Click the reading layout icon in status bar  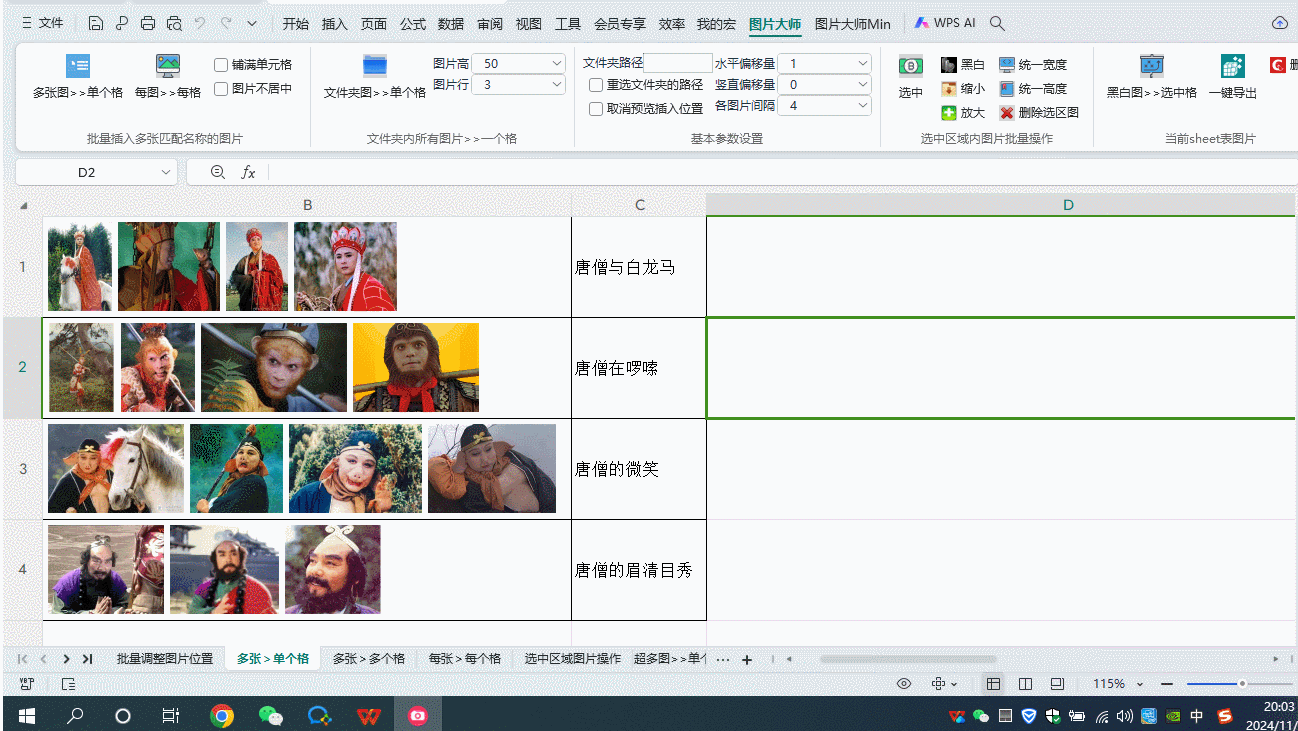click(1057, 684)
